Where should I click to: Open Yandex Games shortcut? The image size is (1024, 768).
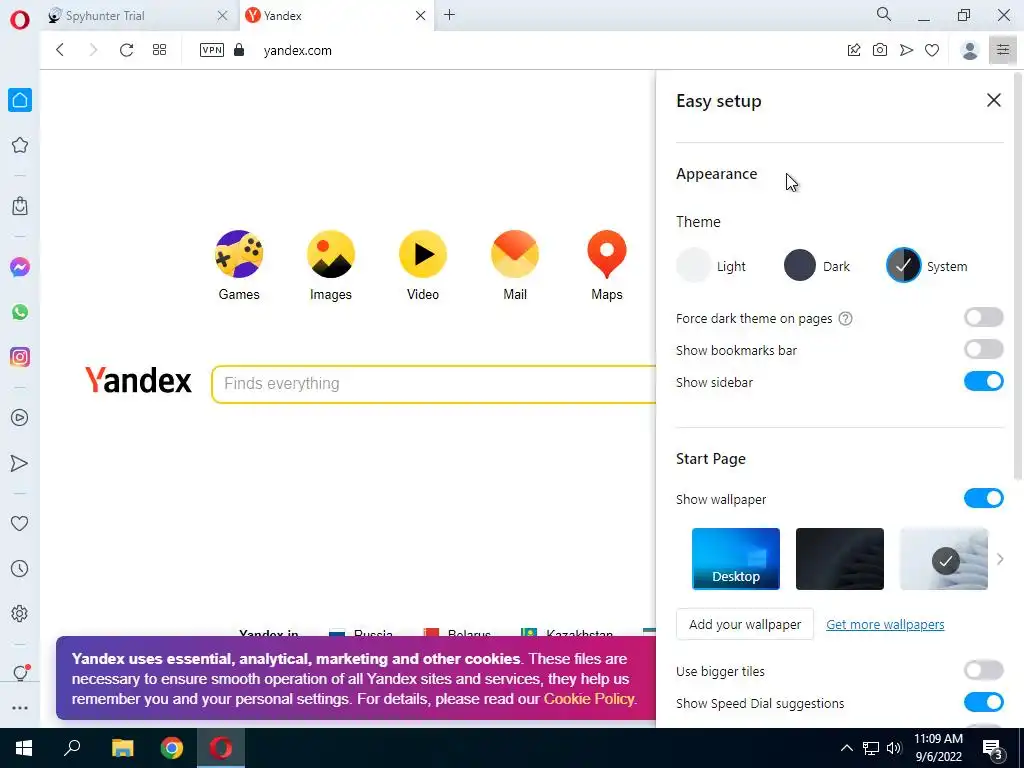pos(239,266)
